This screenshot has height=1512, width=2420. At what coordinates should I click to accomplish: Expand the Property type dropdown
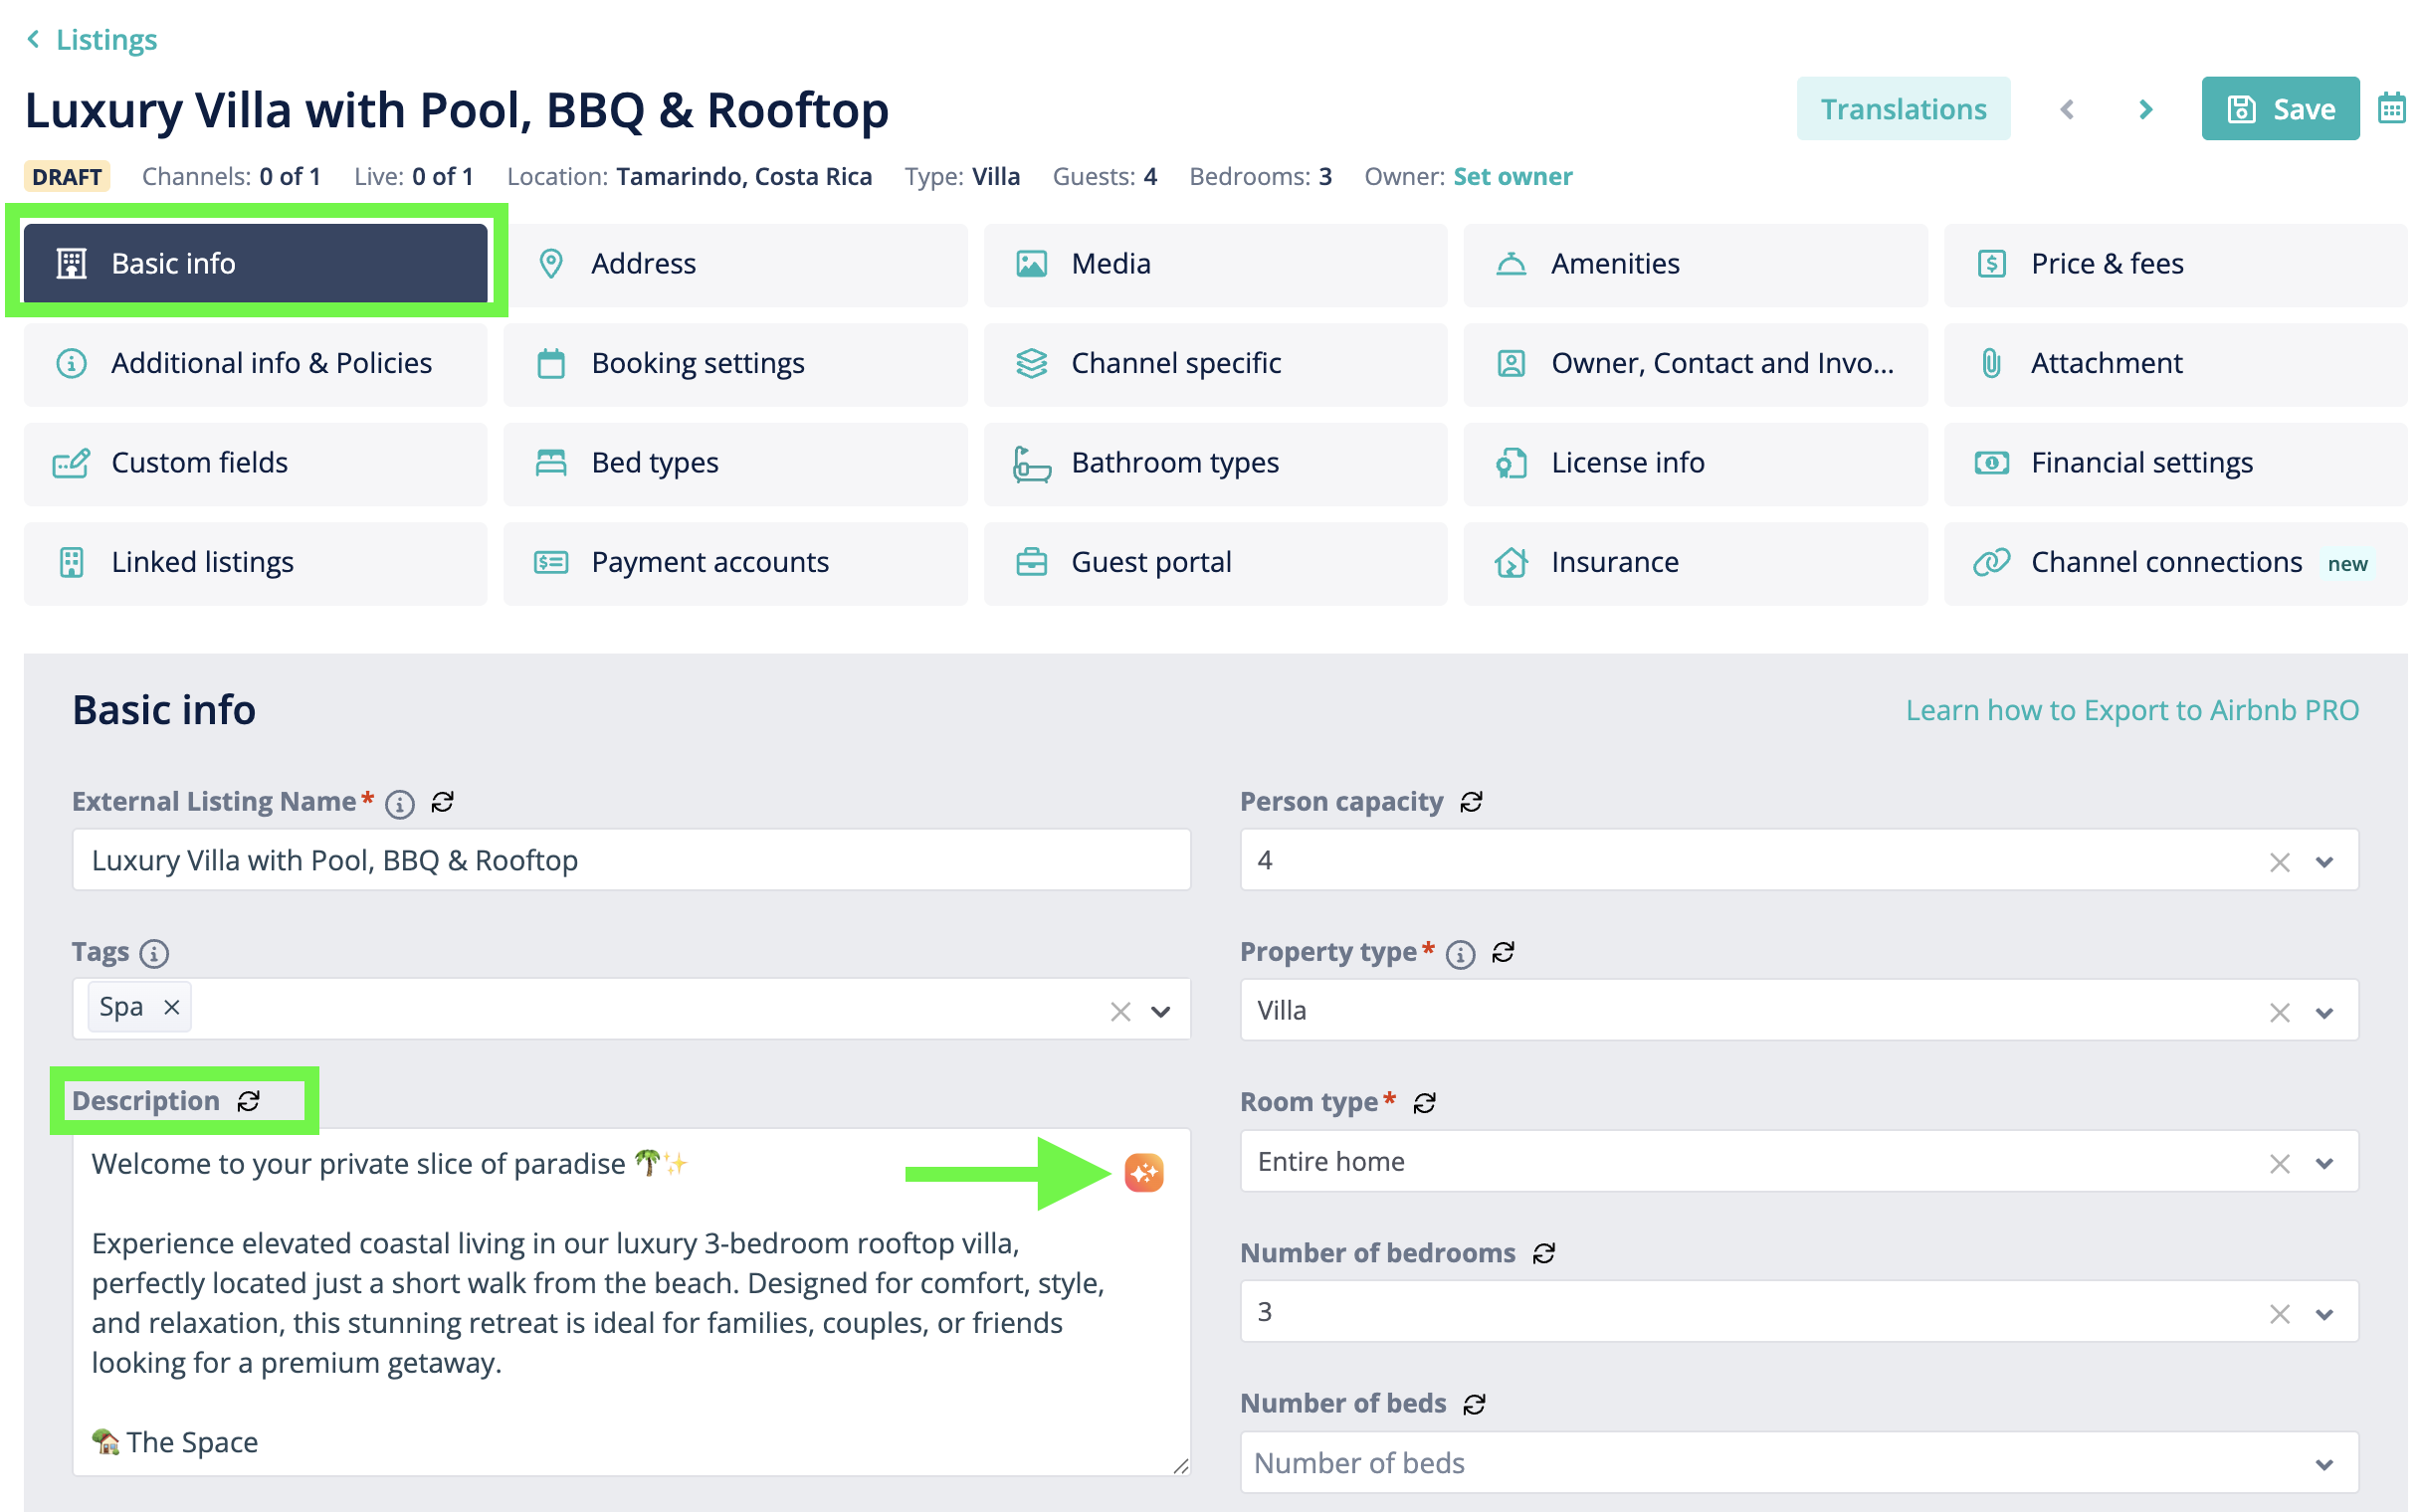click(x=2324, y=1012)
